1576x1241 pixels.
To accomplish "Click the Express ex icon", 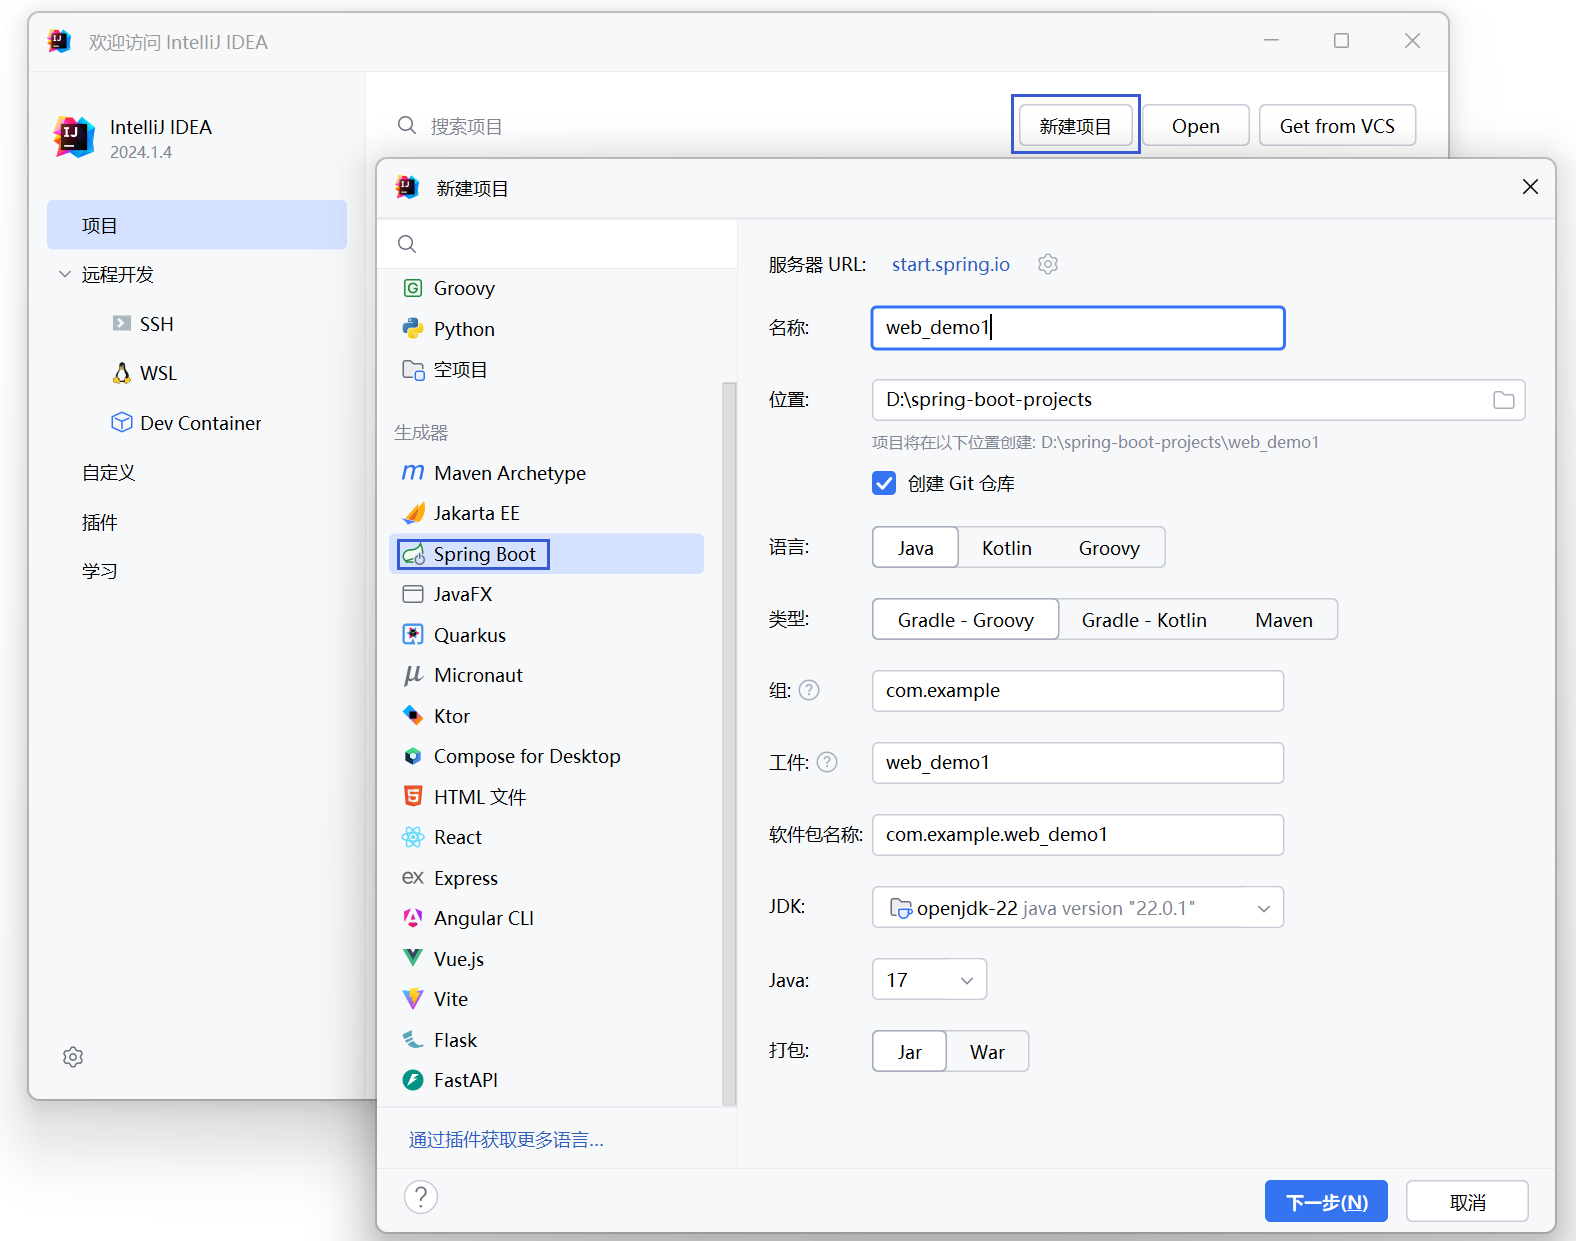I will [413, 877].
